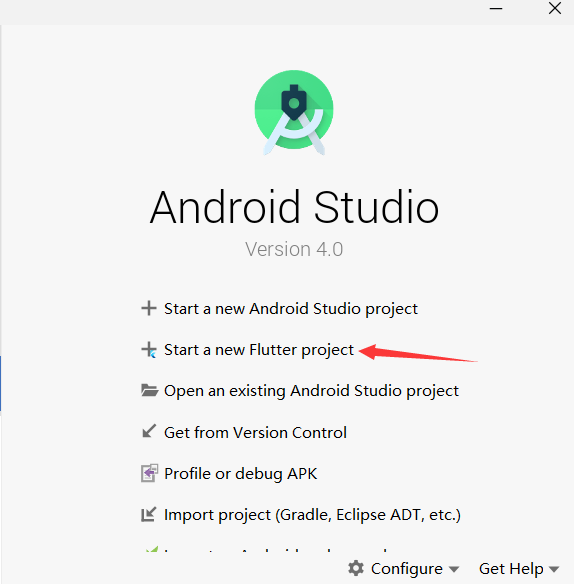Click the Get Help dropdown arrow

pos(554,569)
